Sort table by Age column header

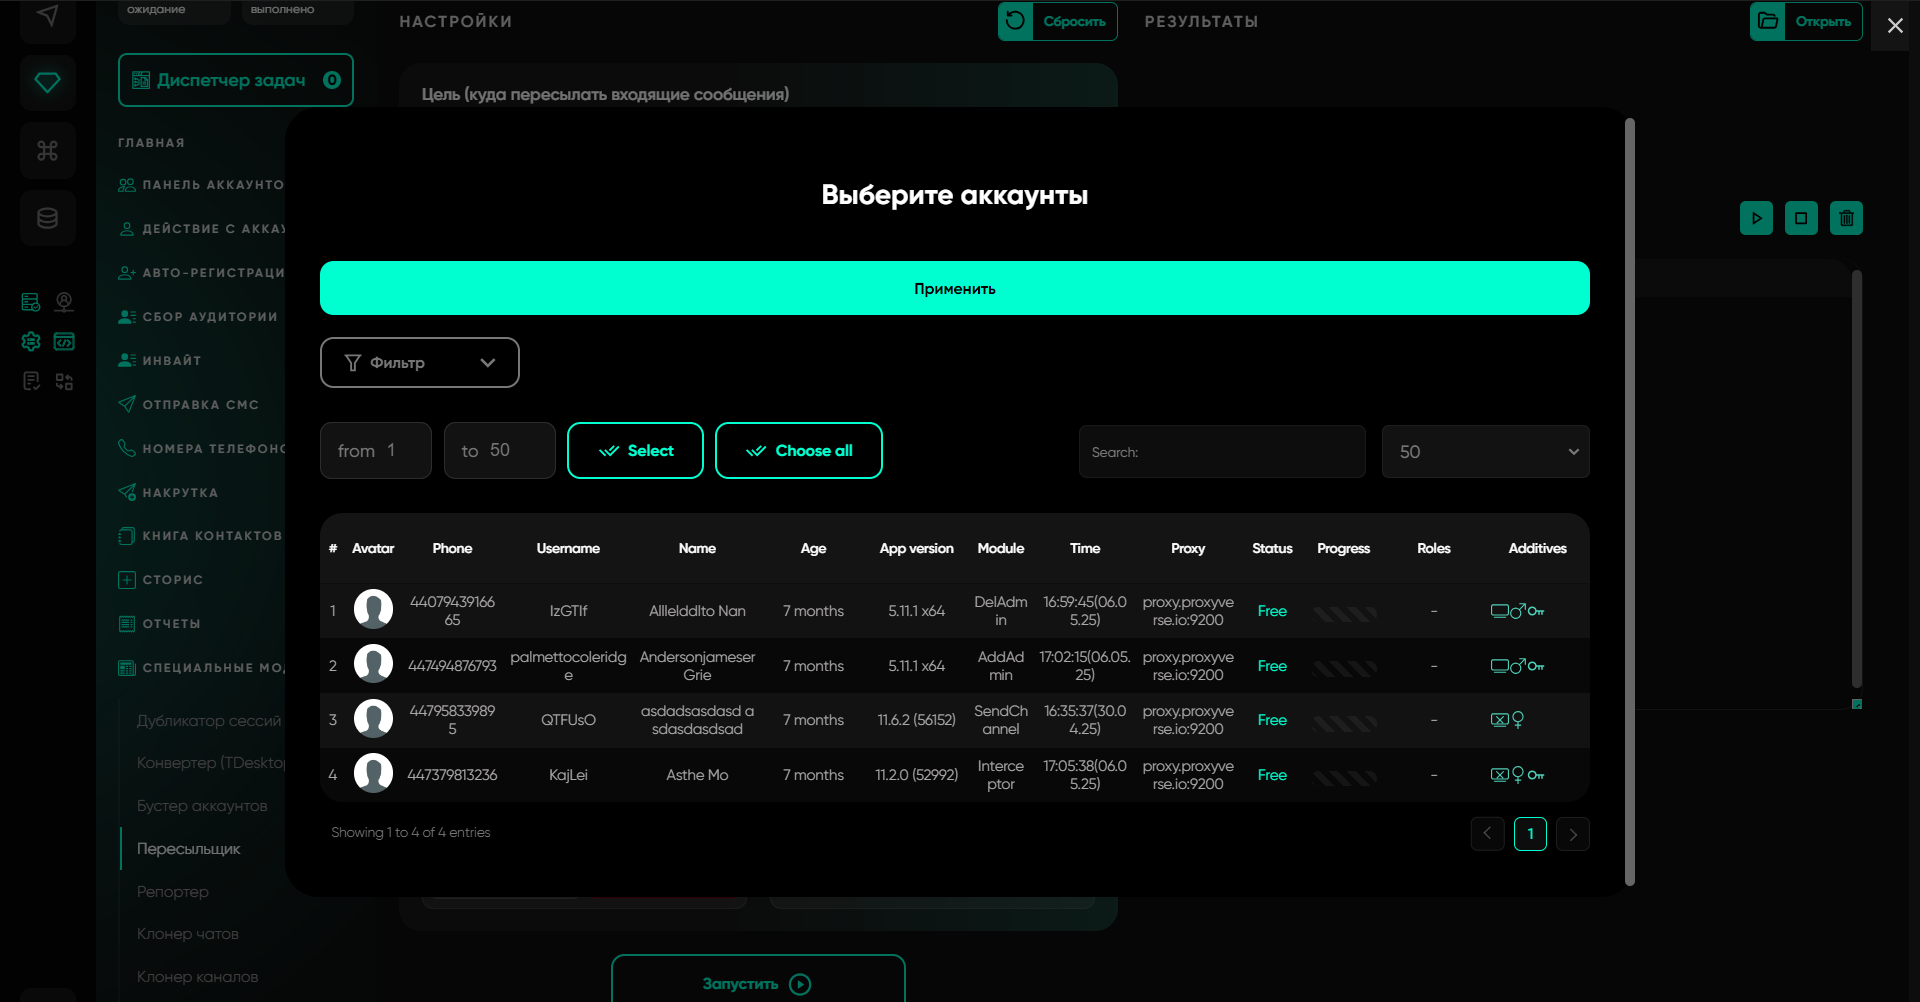click(x=813, y=548)
